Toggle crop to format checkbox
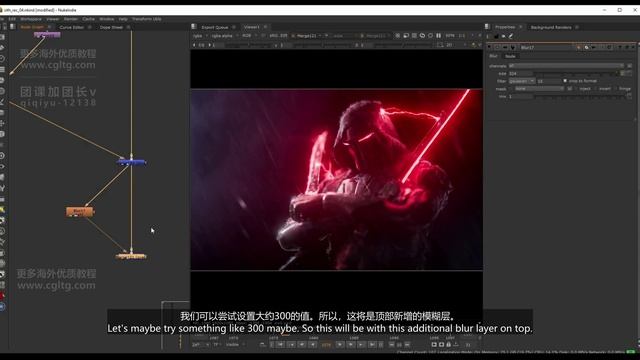 565,81
